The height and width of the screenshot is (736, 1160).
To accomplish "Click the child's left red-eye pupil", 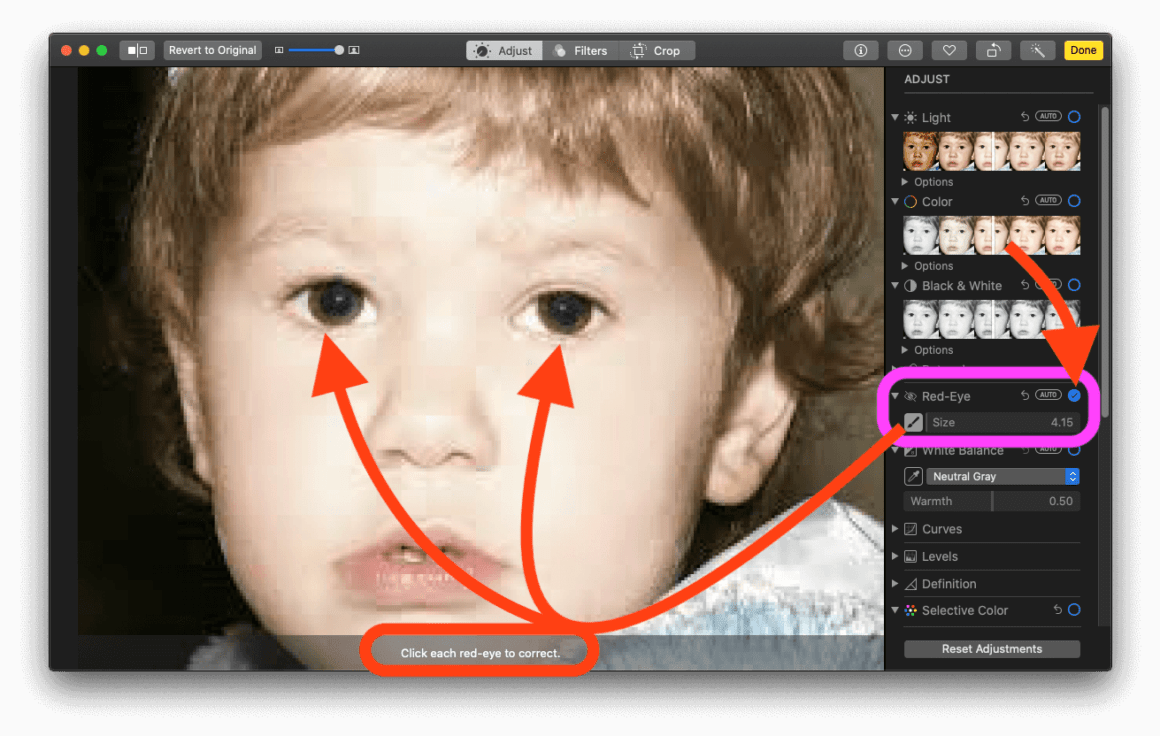I will tap(339, 300).
